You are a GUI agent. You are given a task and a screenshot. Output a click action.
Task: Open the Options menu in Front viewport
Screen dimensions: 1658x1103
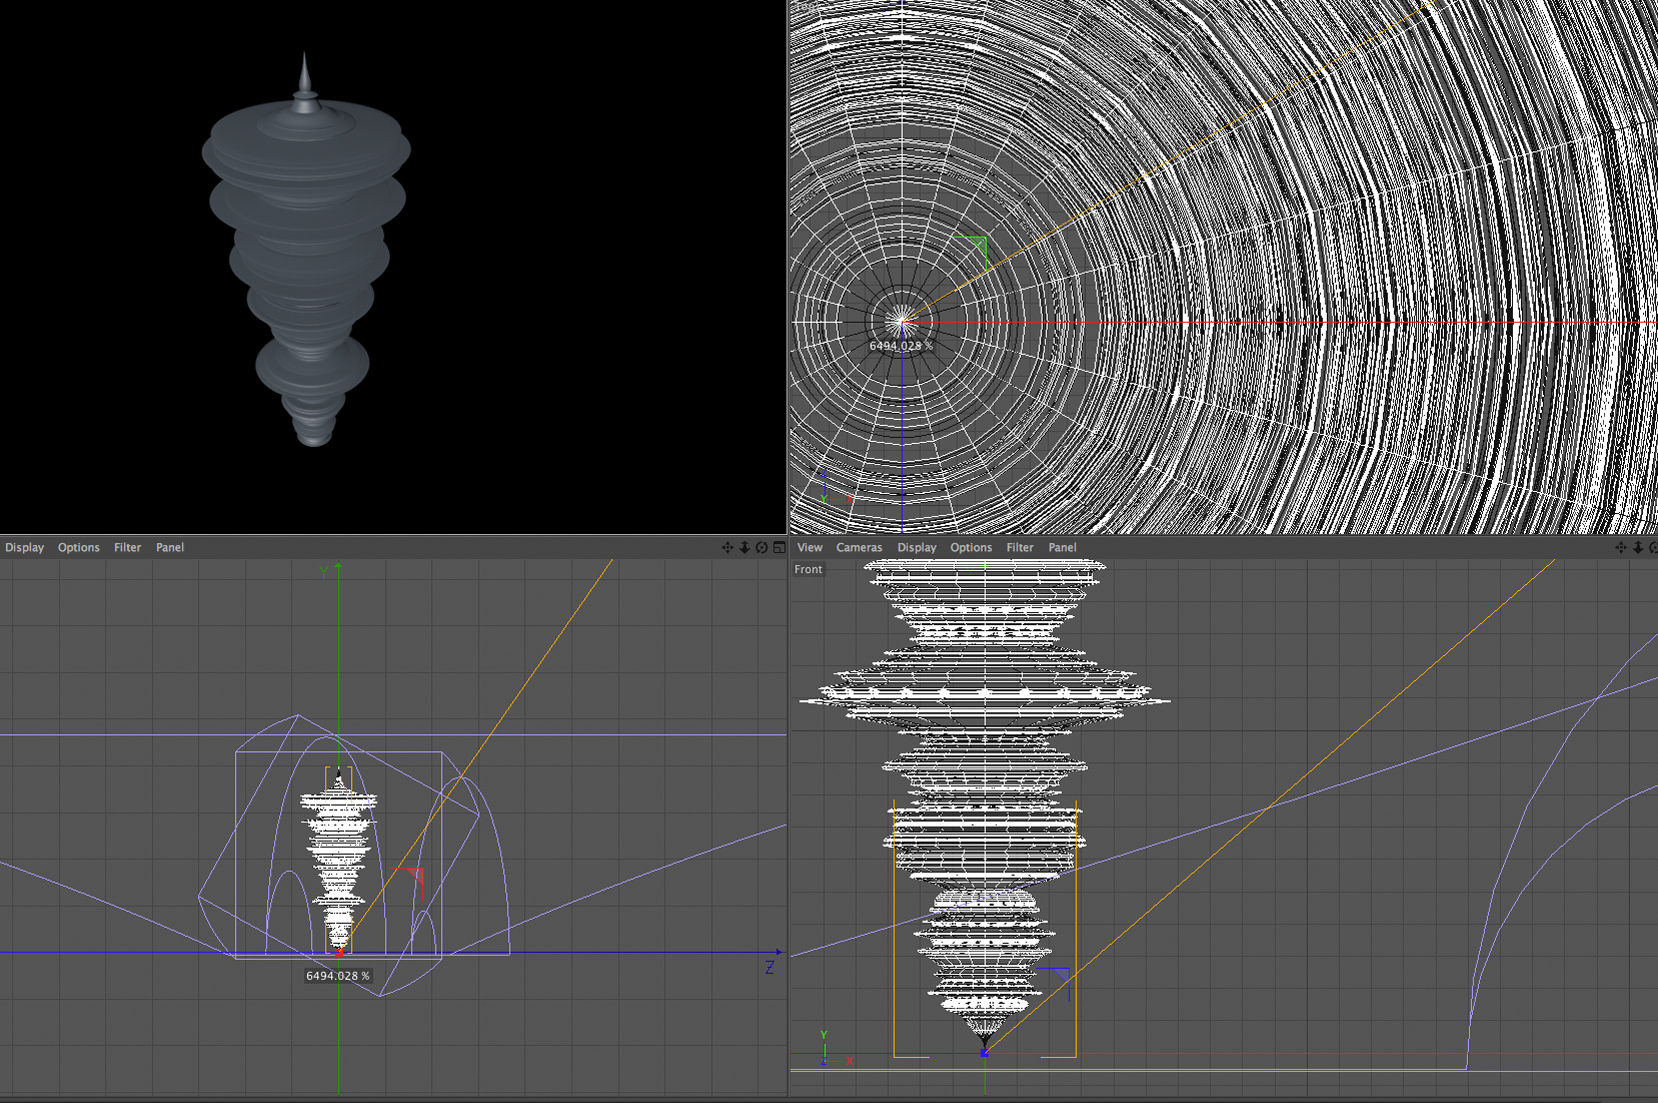(x=970, y=547)
